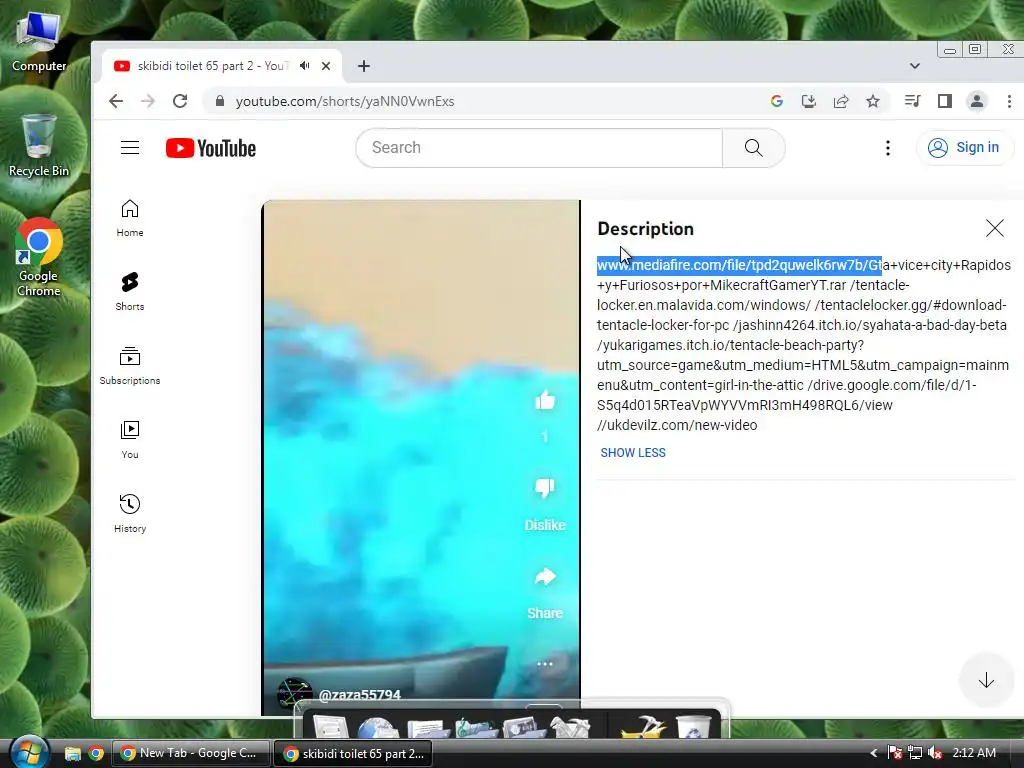Open @zaza55794 channel name

[x=359, y=695]
